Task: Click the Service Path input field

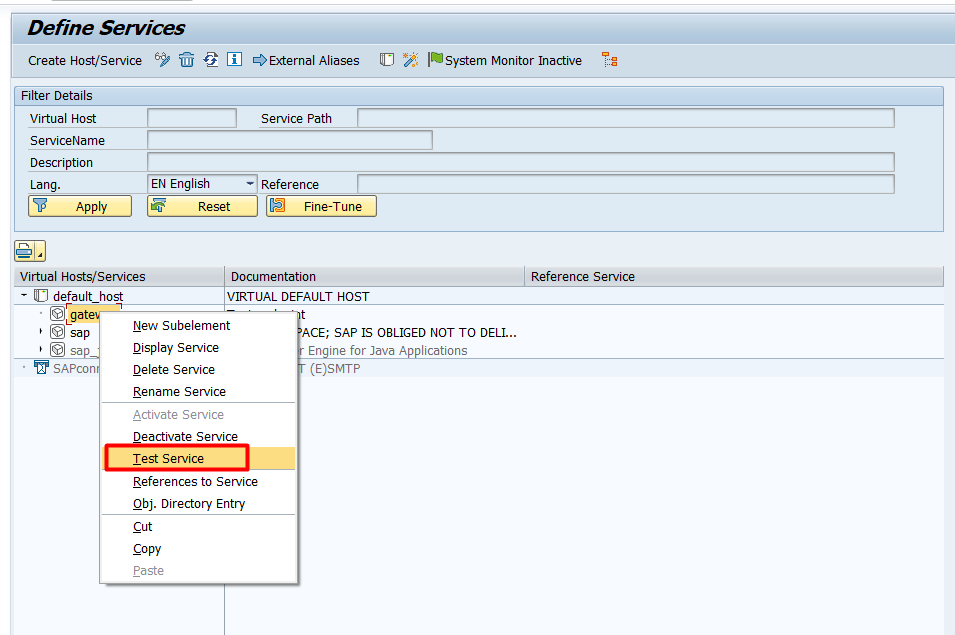Action: pyautogui.click(x=625, y=118)
